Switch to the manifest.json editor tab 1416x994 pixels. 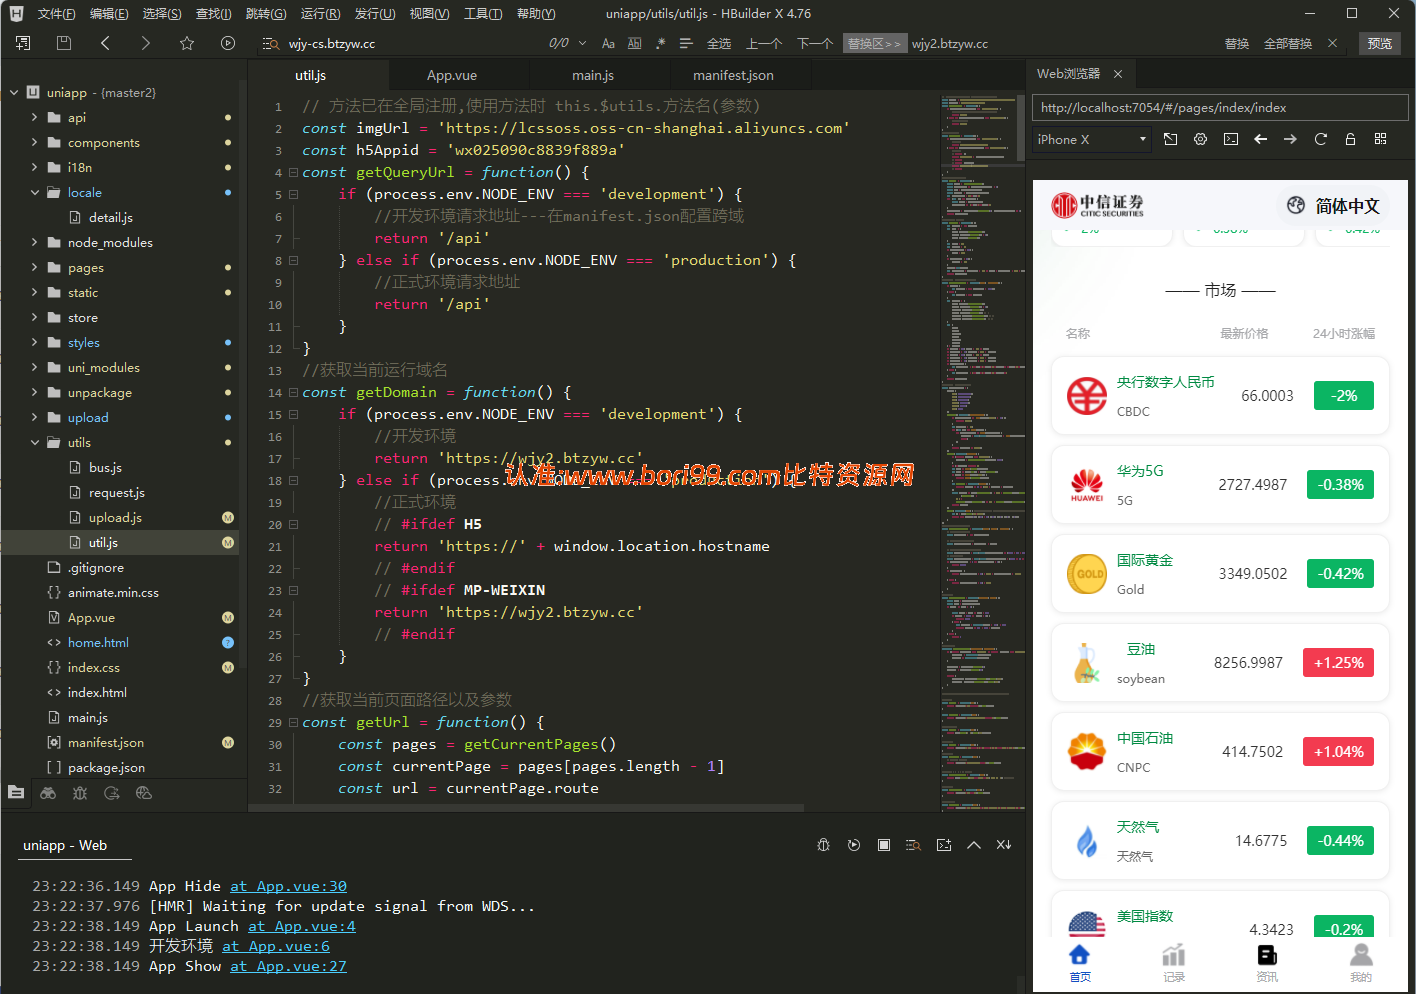tap(733, 75)
